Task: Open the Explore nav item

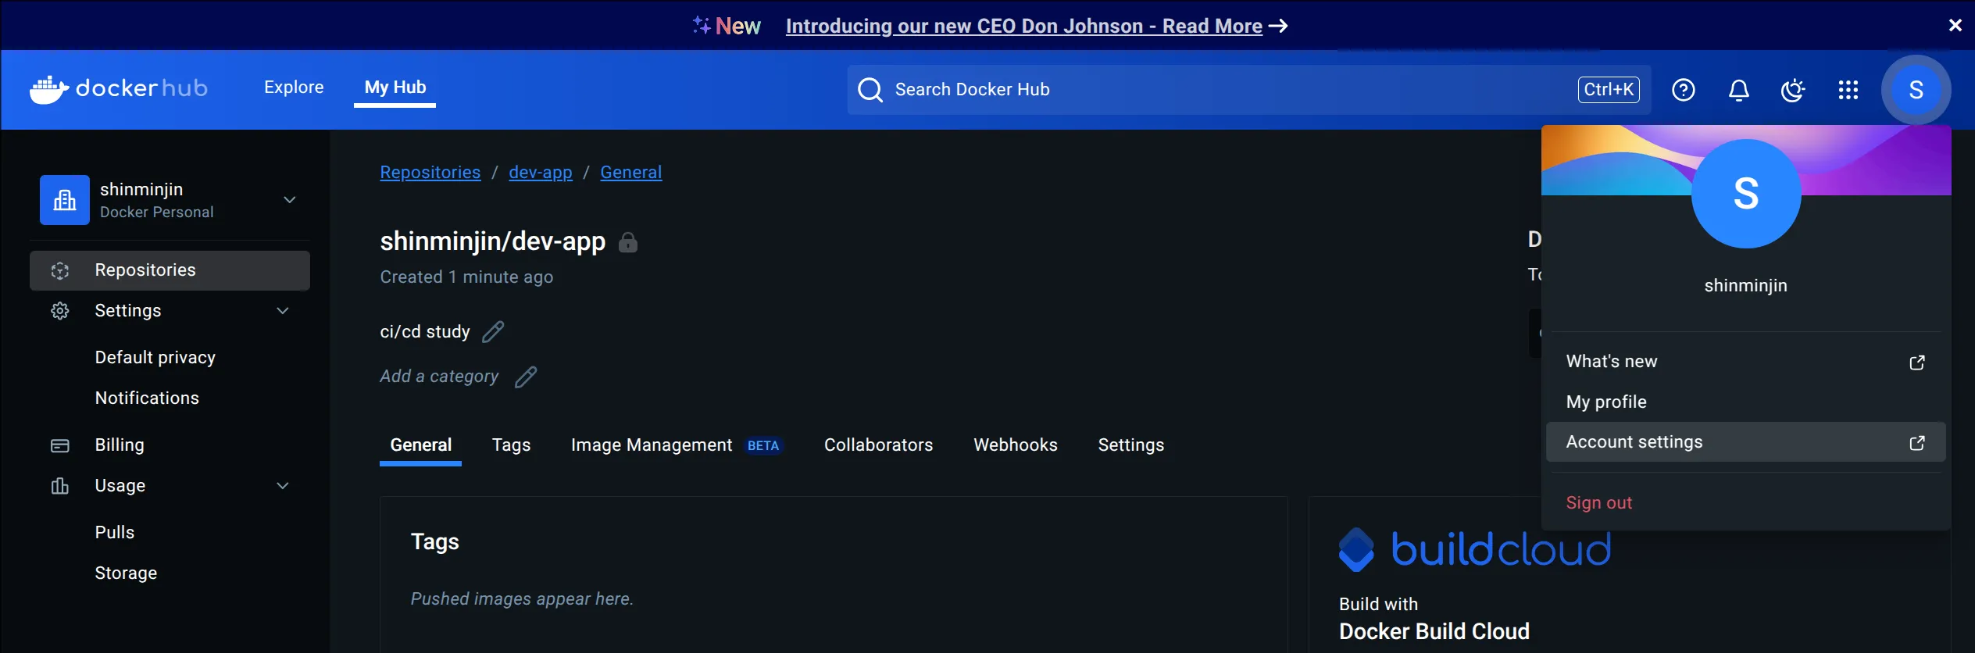Action: pyautogui.click(x=294, y=87)
